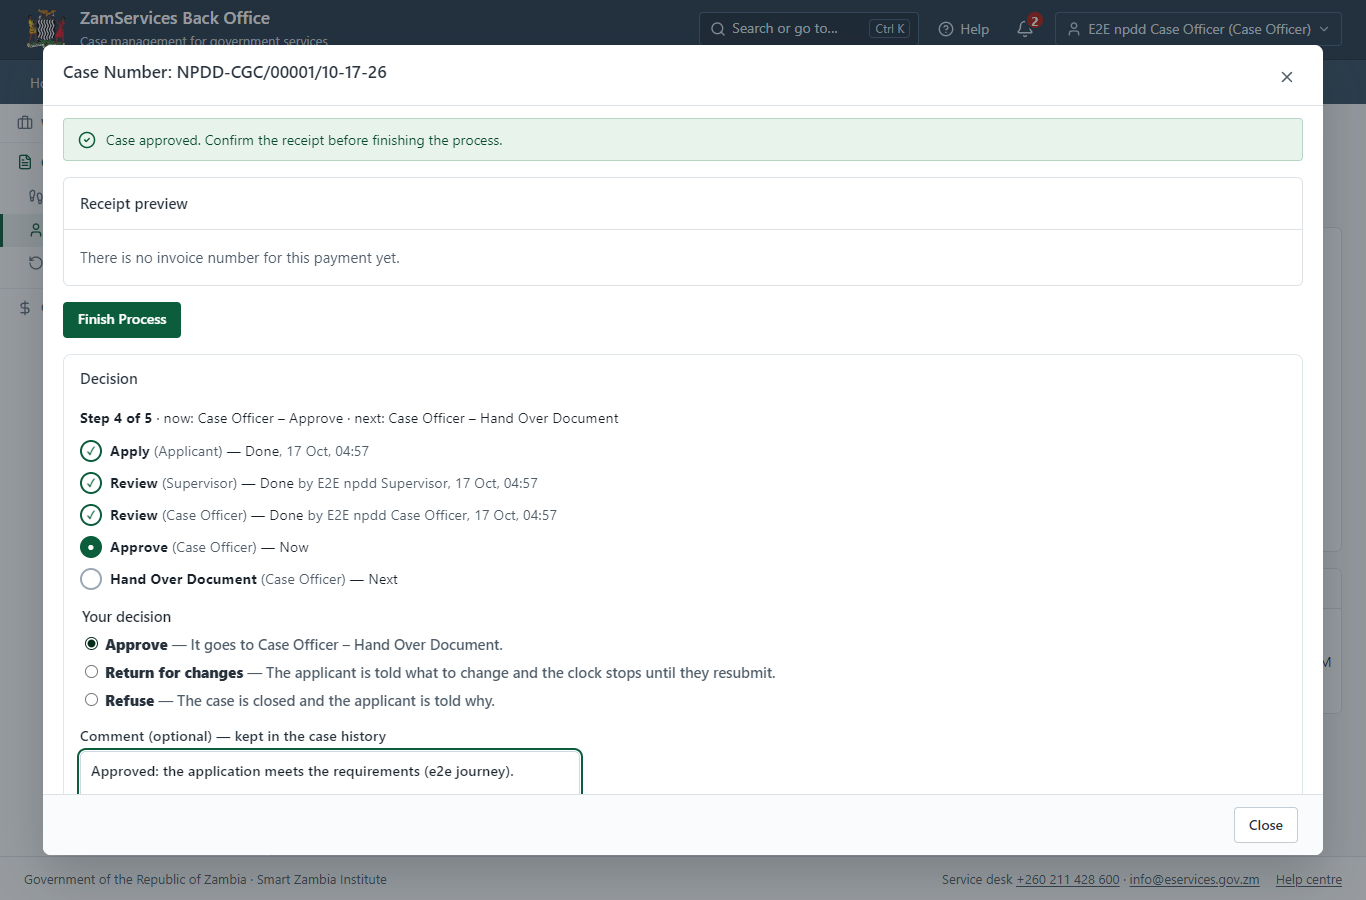This screenshot has height=900, width=1366.
Task: Focus the Search or go to field
Action: [808, 29]
